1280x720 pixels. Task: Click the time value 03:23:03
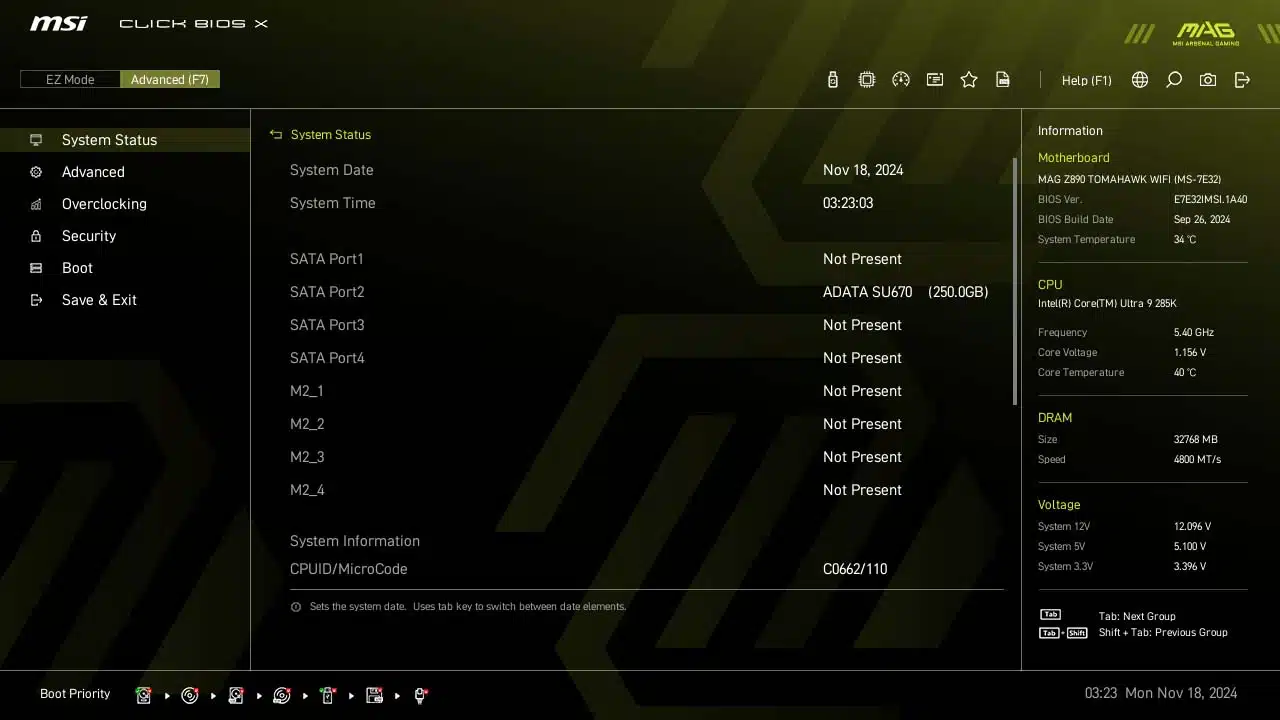coord(848,203)
